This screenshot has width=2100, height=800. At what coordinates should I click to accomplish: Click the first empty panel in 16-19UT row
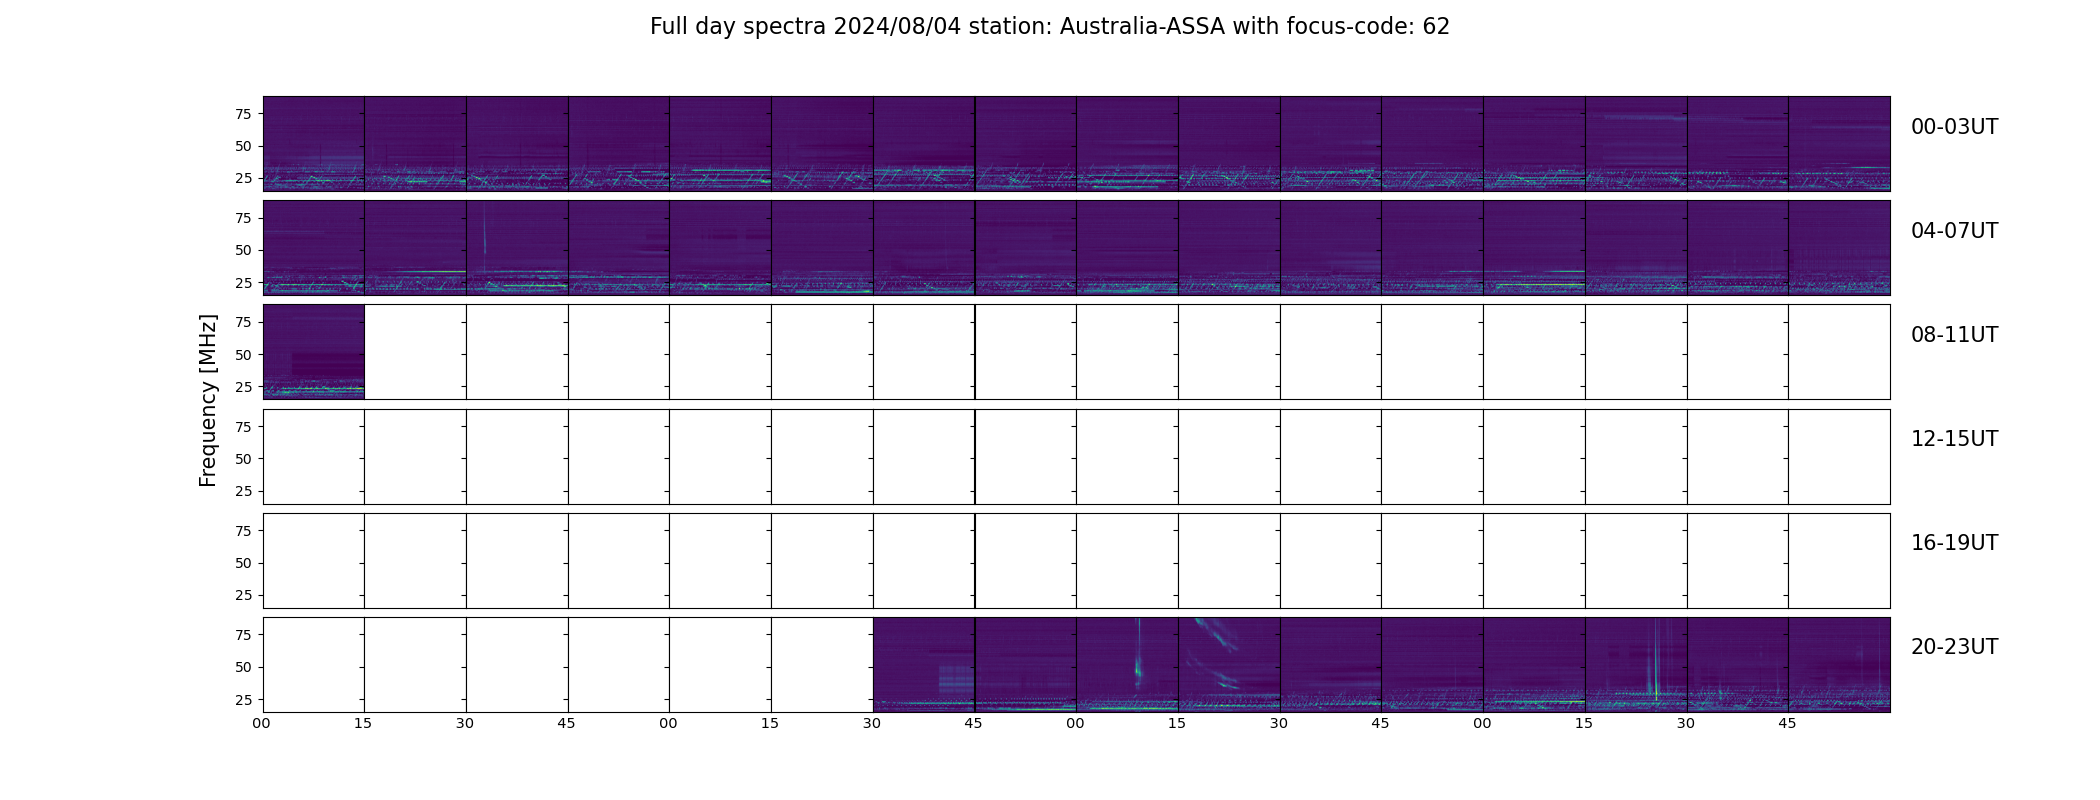(314, 561)
